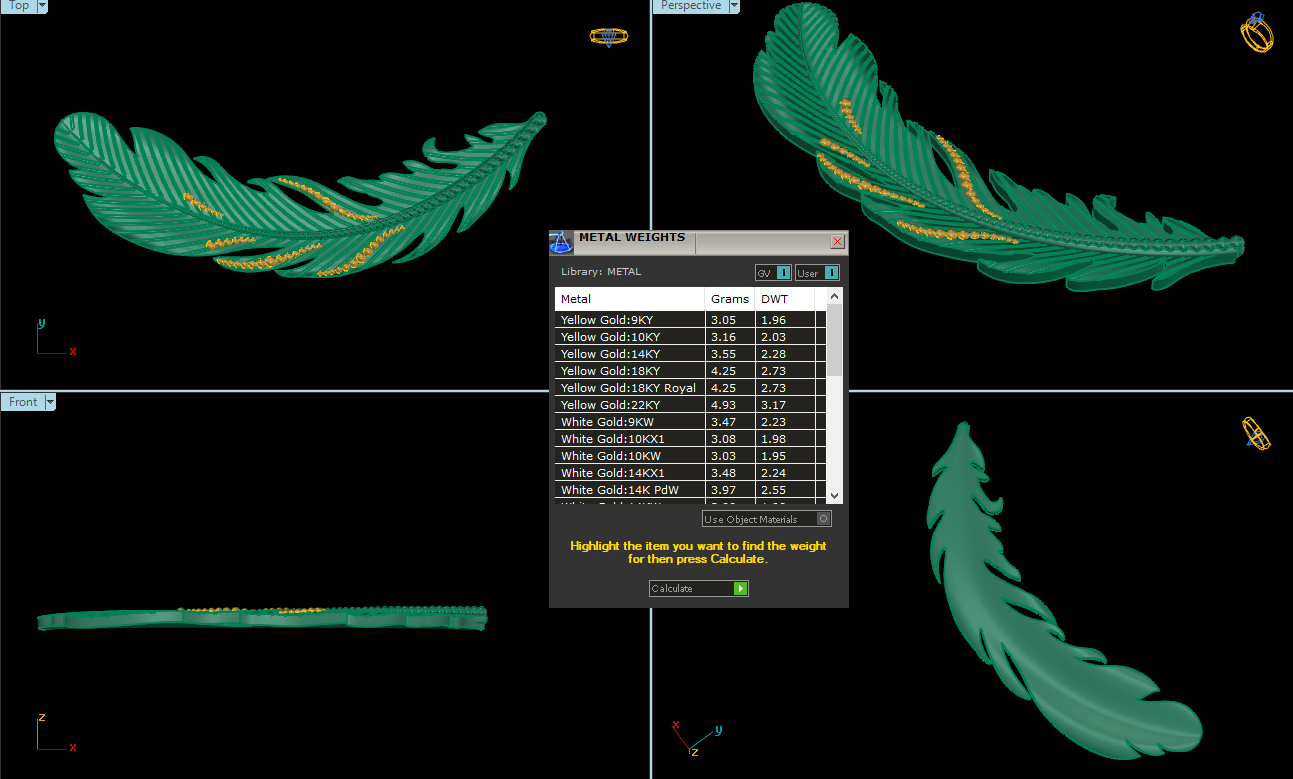Select the Yellow Gold:18KY row
Screen dimensions: 1293x779
[x=630, y=371]
